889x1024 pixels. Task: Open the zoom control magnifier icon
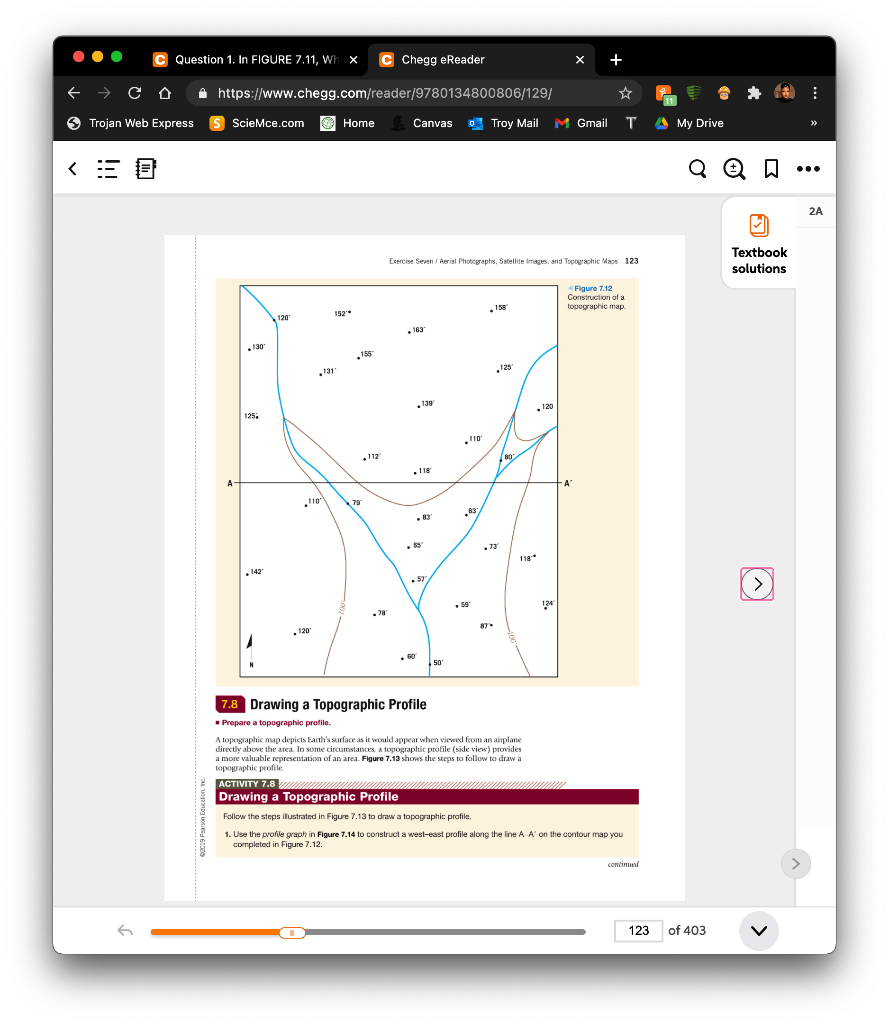click(x=734, y=169)
